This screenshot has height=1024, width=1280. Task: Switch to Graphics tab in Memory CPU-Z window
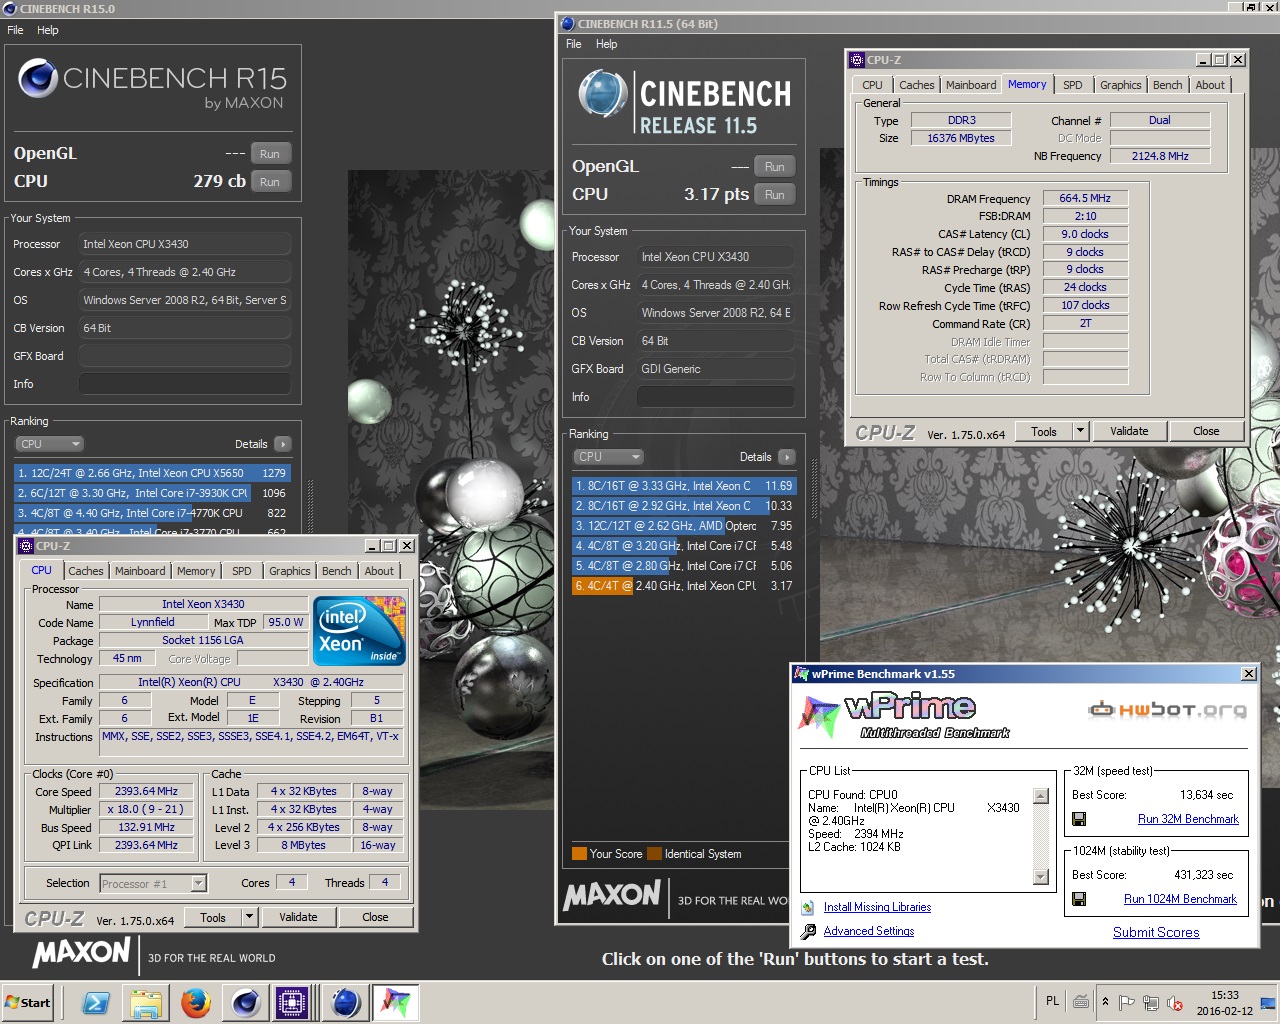(x=1121, y=85)
